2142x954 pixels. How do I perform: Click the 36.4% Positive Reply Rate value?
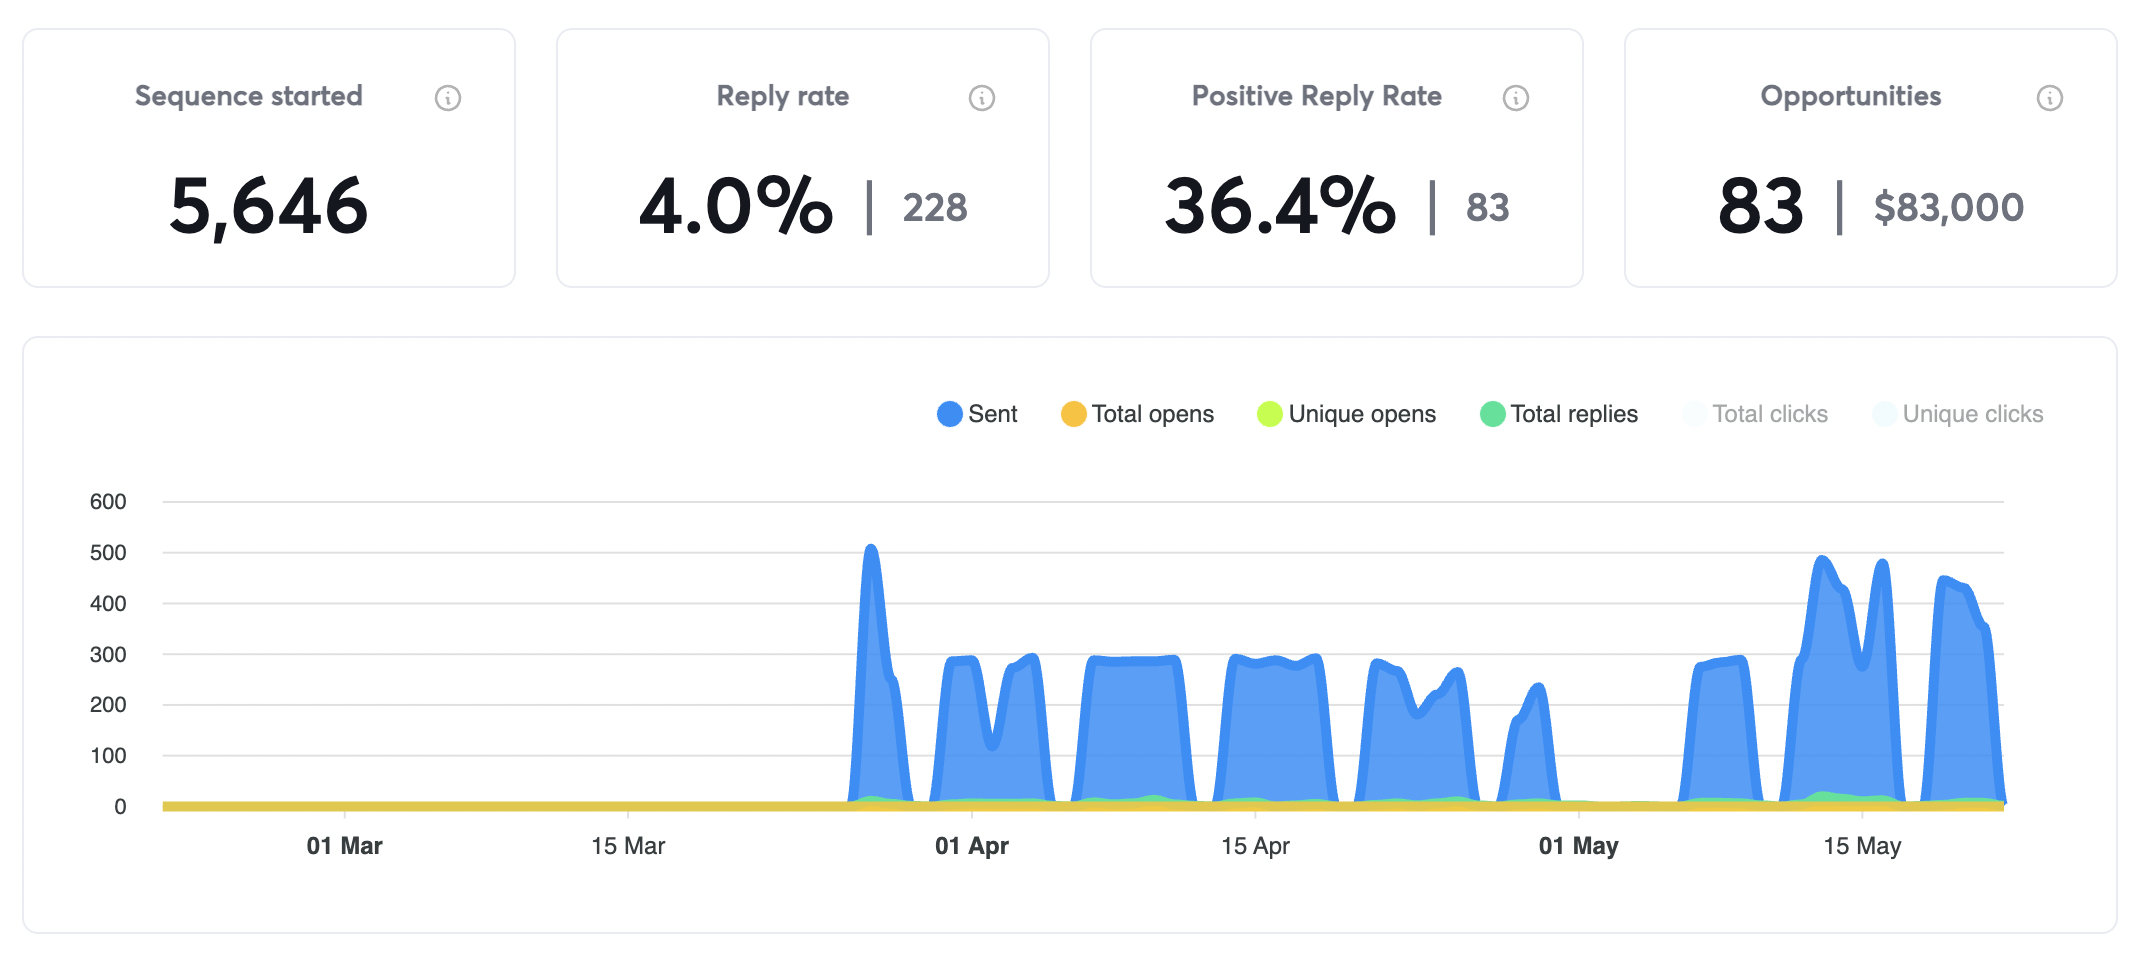tap(1280, 205)
